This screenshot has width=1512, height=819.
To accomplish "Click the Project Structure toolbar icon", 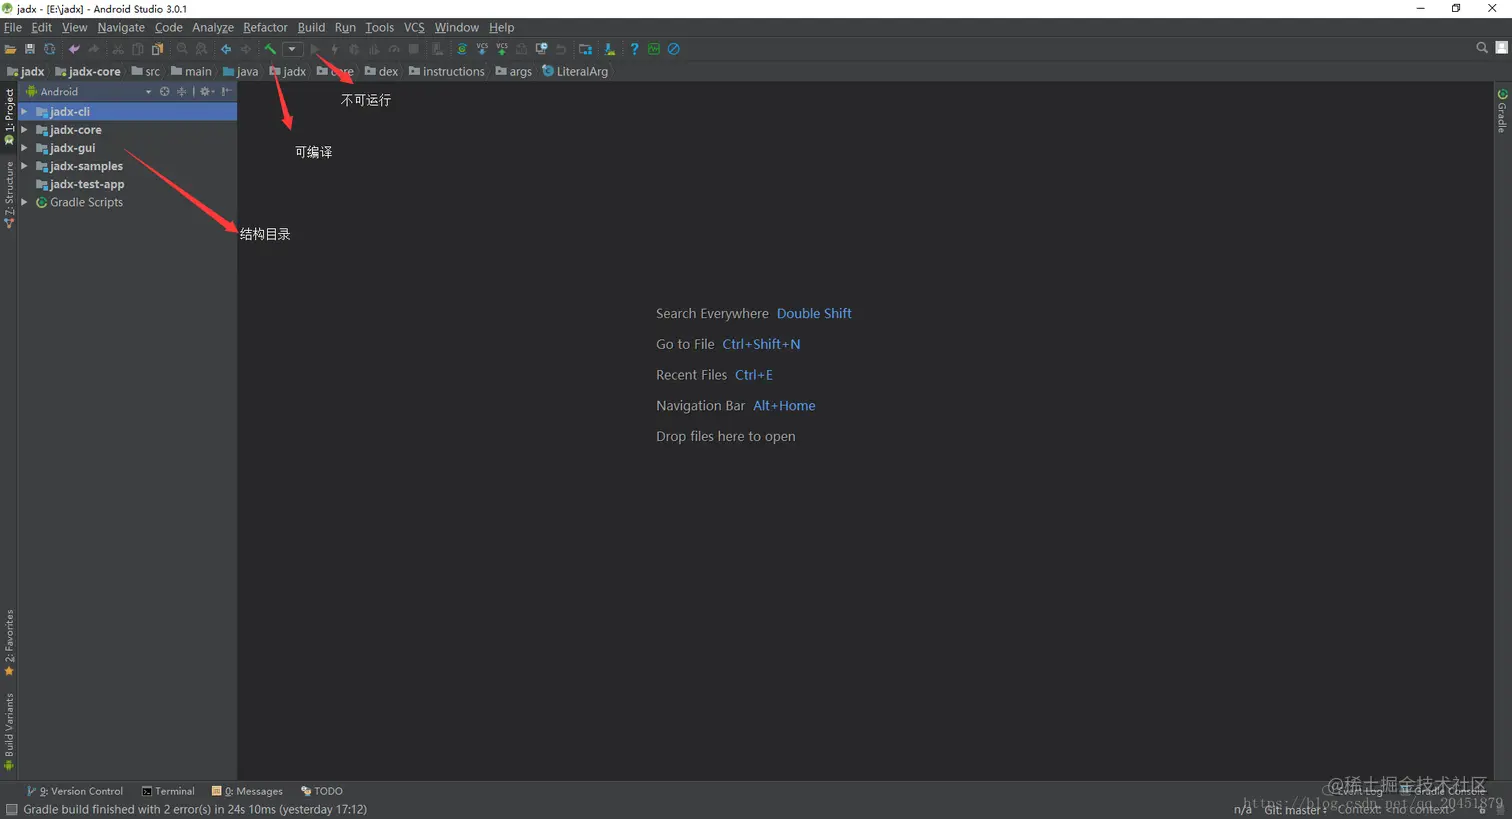I will tap(586, 49).
